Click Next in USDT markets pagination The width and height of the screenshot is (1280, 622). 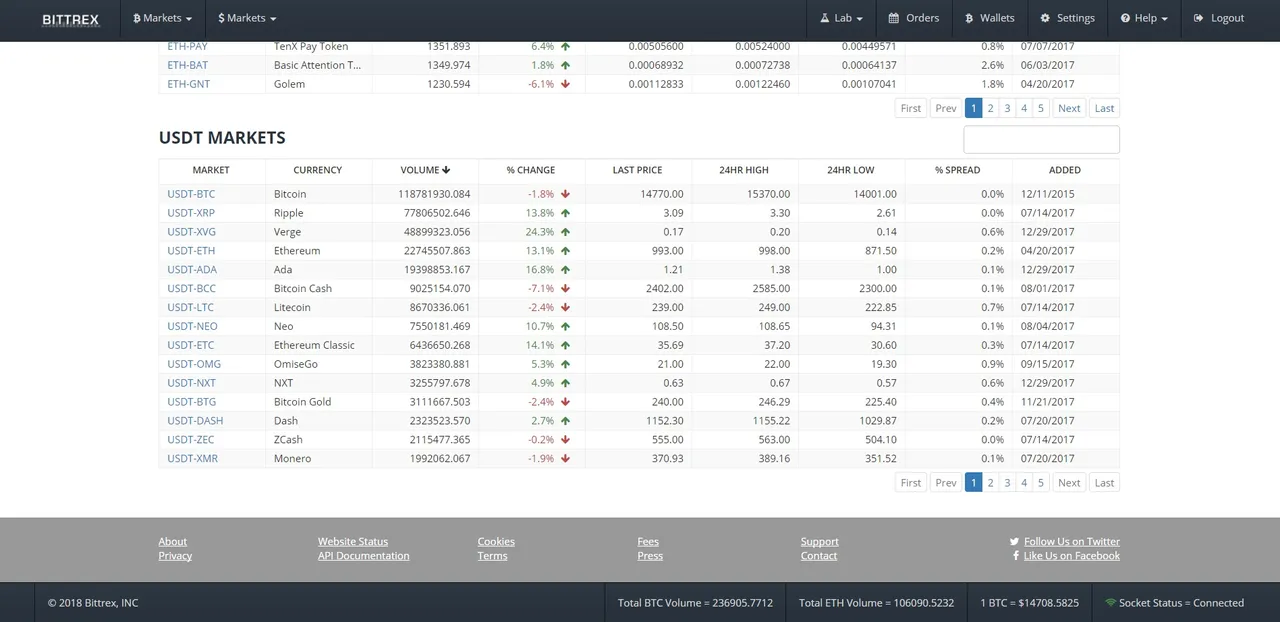(x=1069, y=483)
